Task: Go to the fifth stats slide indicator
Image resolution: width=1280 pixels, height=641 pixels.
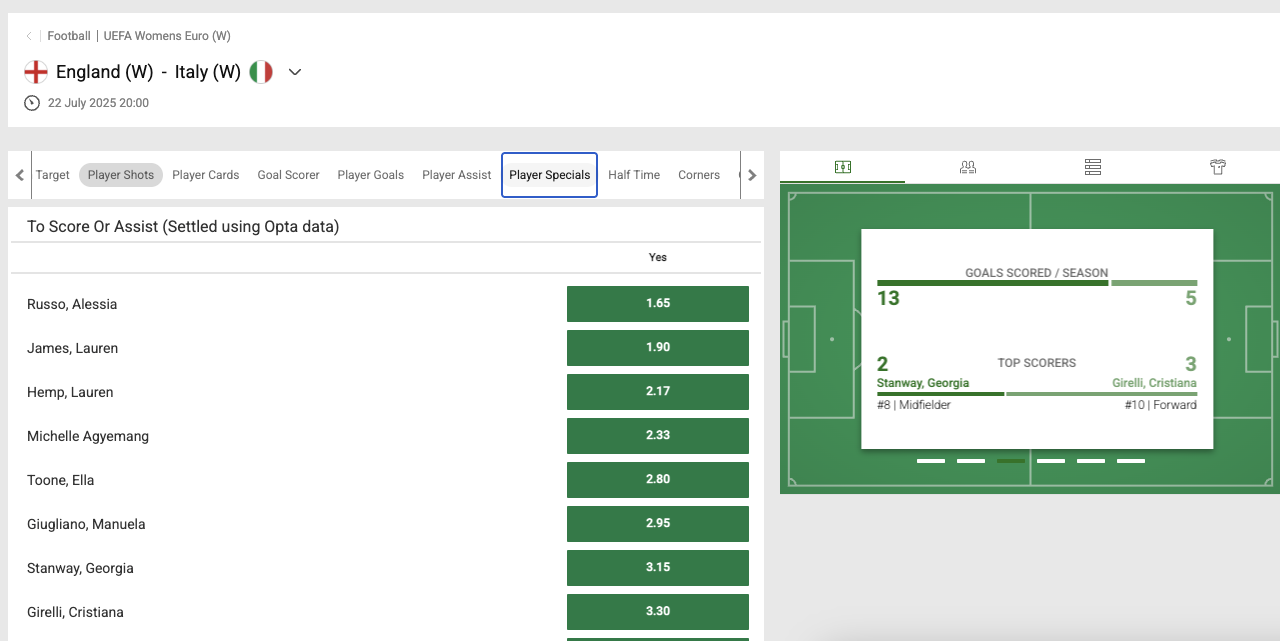Action: click(1091, 461)
